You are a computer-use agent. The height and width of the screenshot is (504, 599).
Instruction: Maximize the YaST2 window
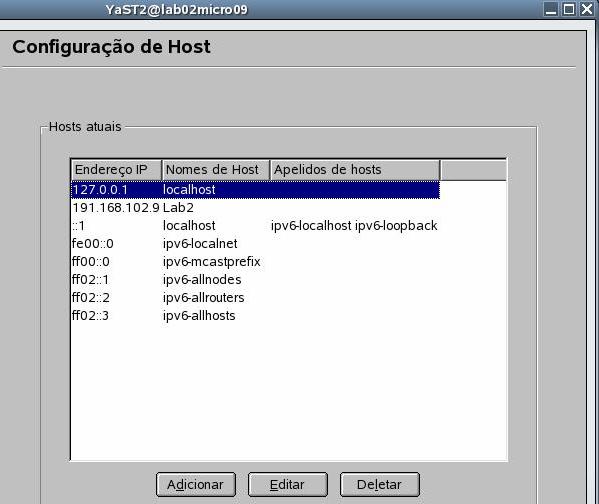coord(568,9)
